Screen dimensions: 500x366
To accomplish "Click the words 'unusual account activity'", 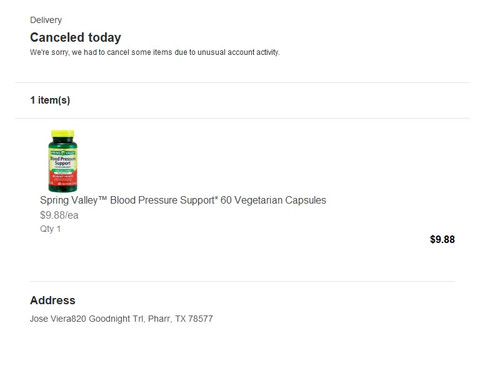I will click(x=238, y=52).
